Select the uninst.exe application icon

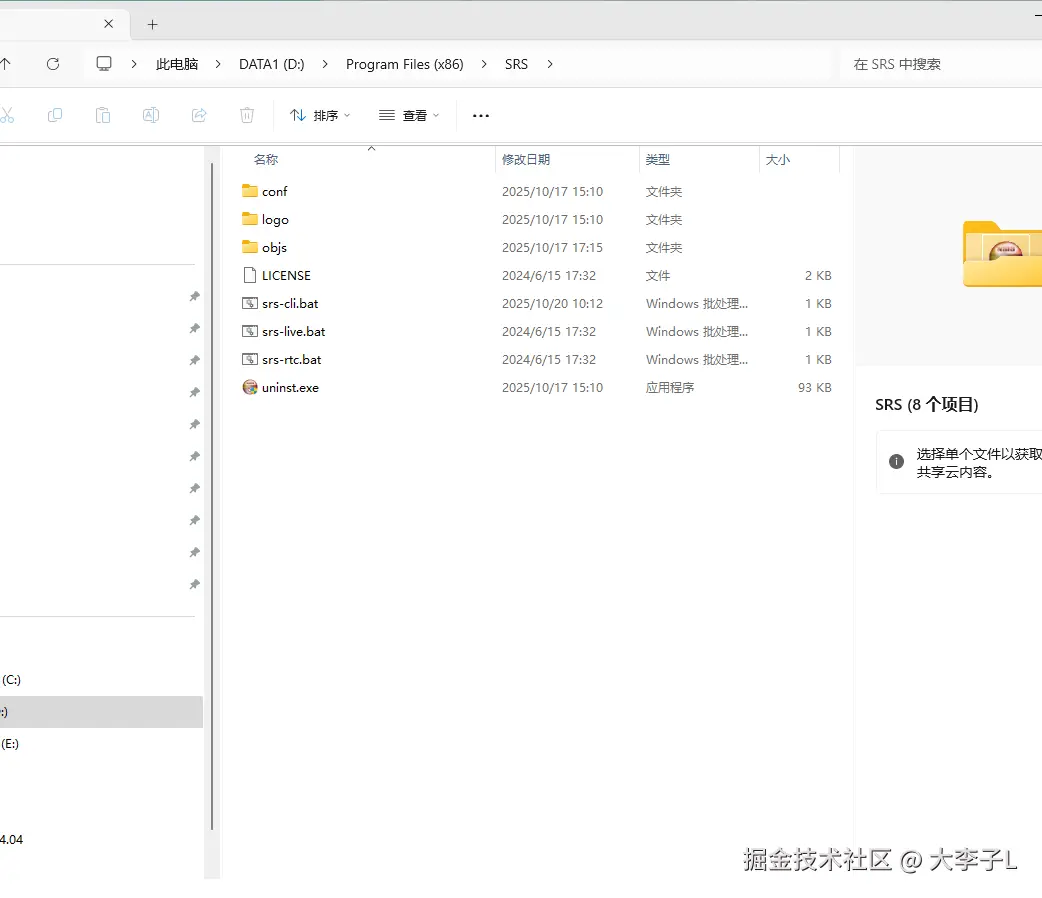click(250, 387)
